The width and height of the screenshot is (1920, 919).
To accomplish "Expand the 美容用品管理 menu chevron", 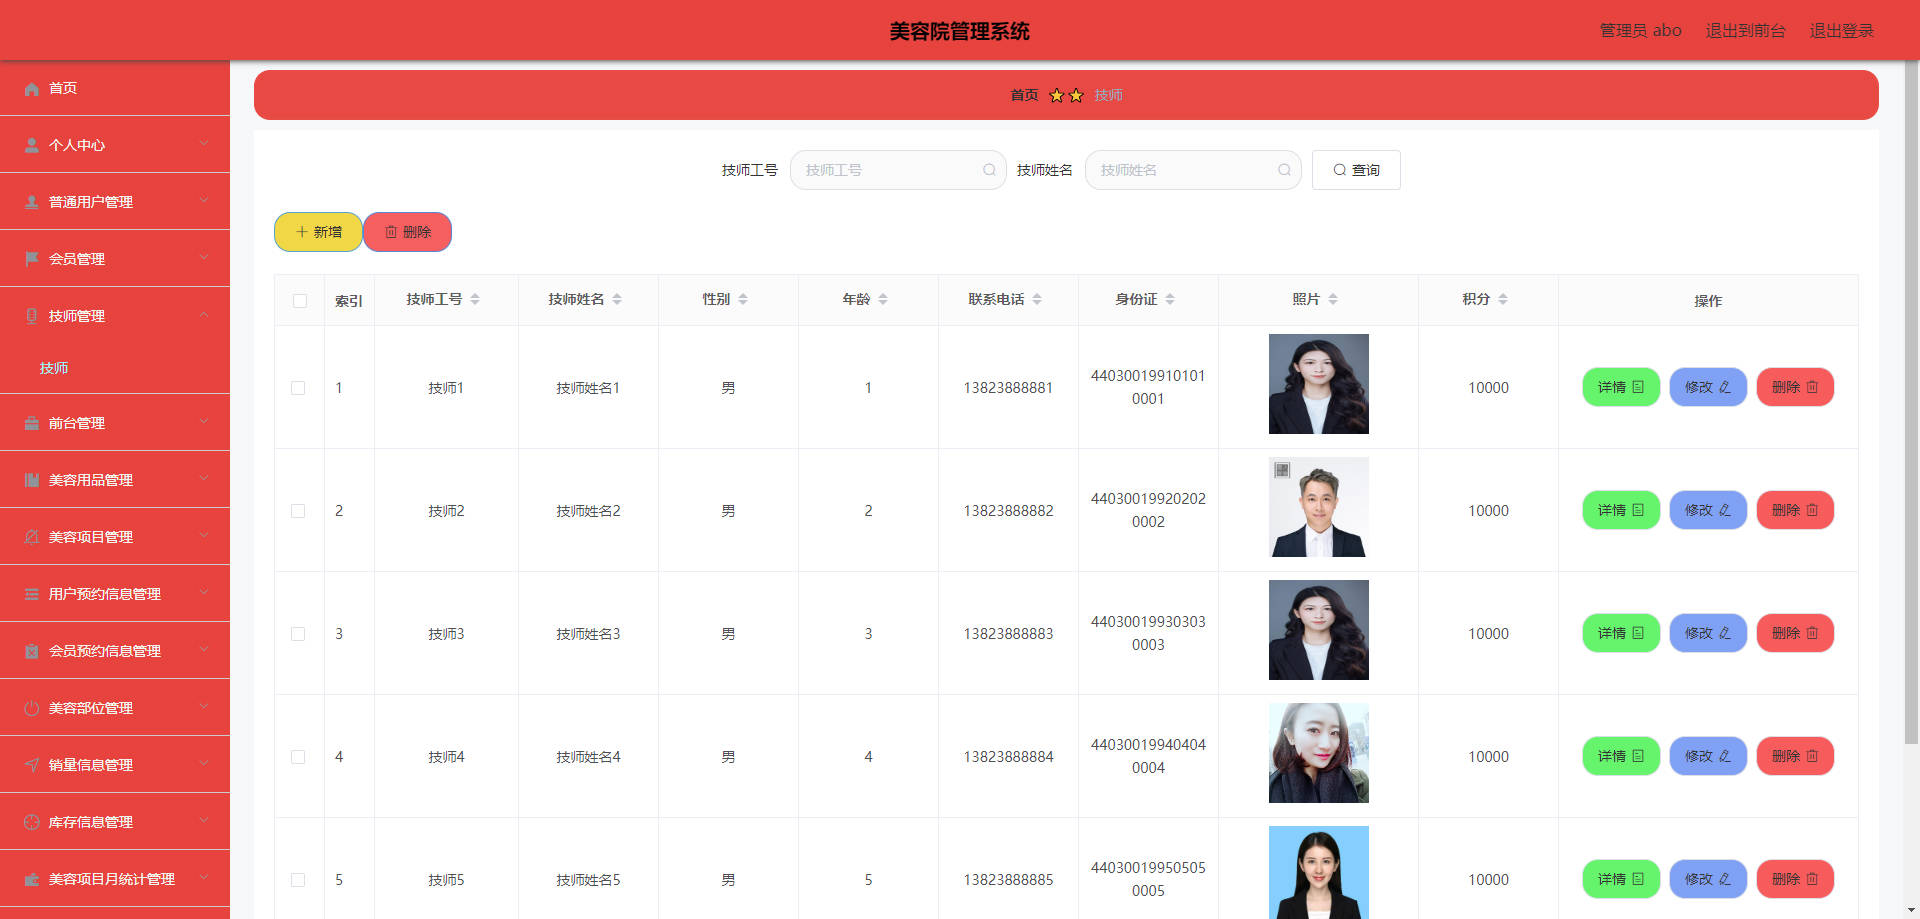I will pos(204,479).
